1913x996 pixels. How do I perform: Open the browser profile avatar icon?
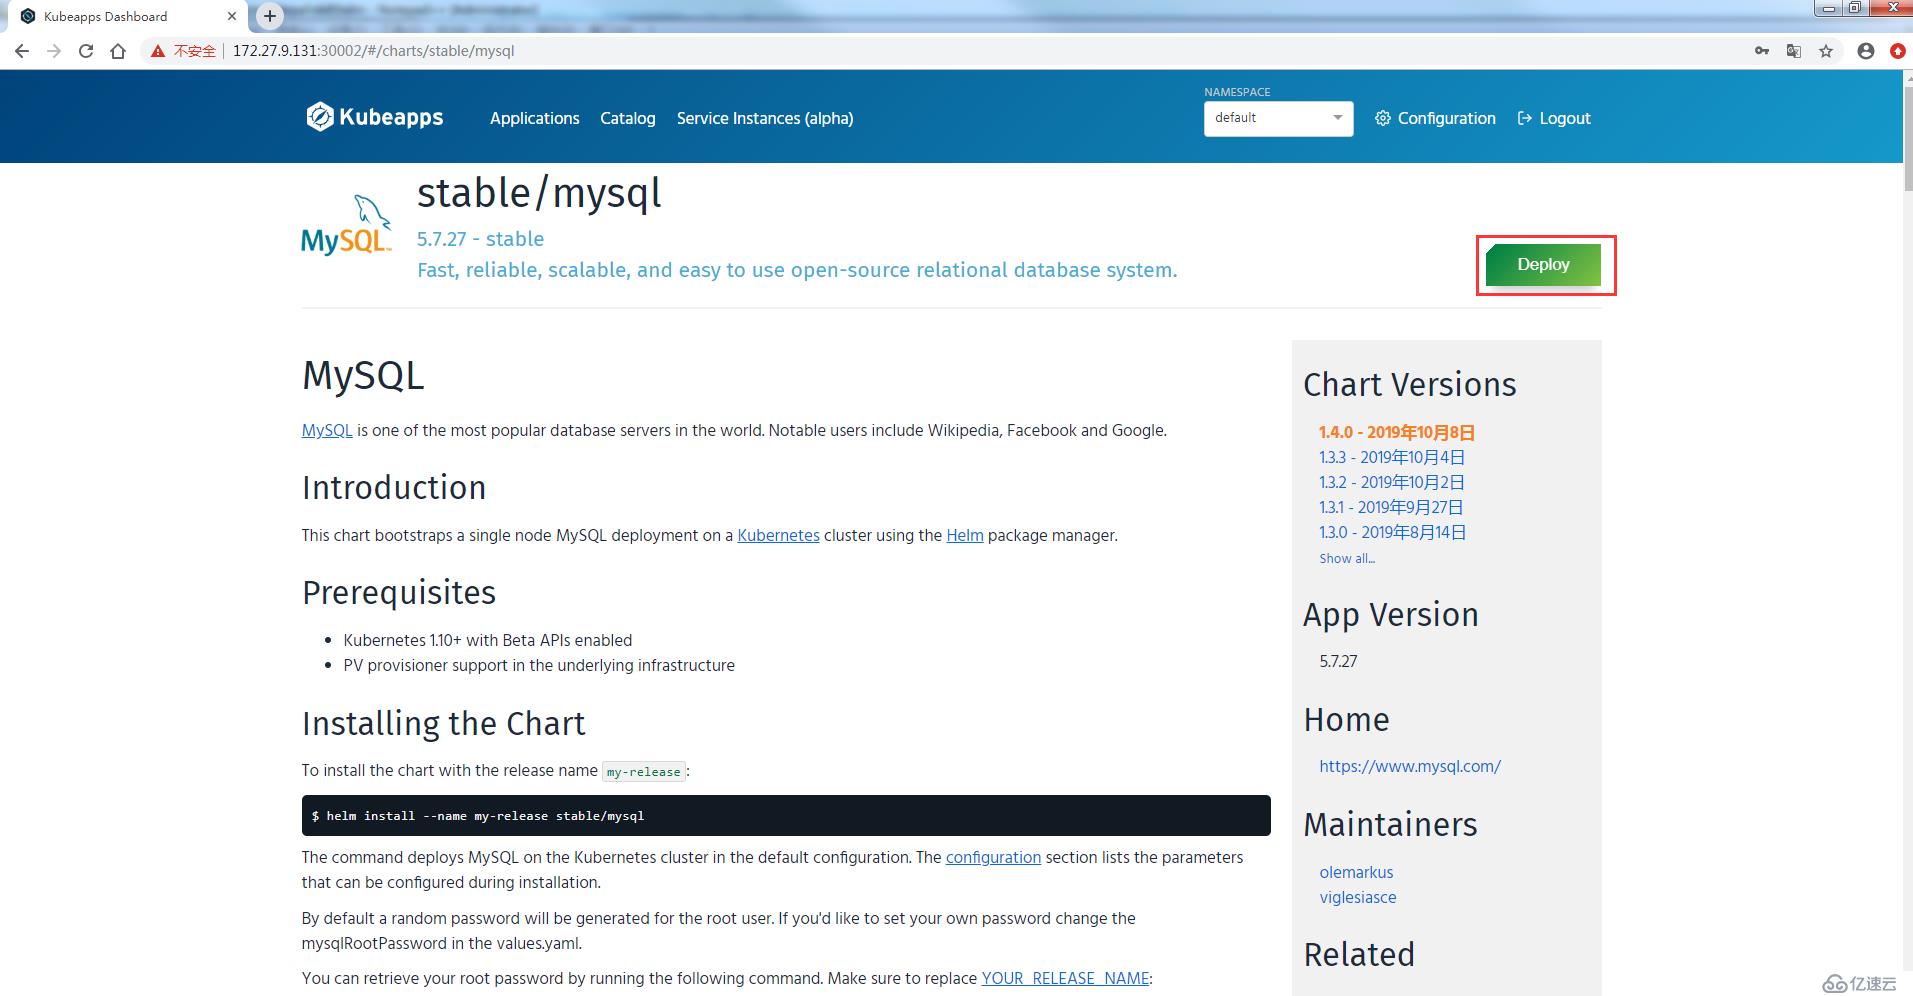tap(1866, 51)
